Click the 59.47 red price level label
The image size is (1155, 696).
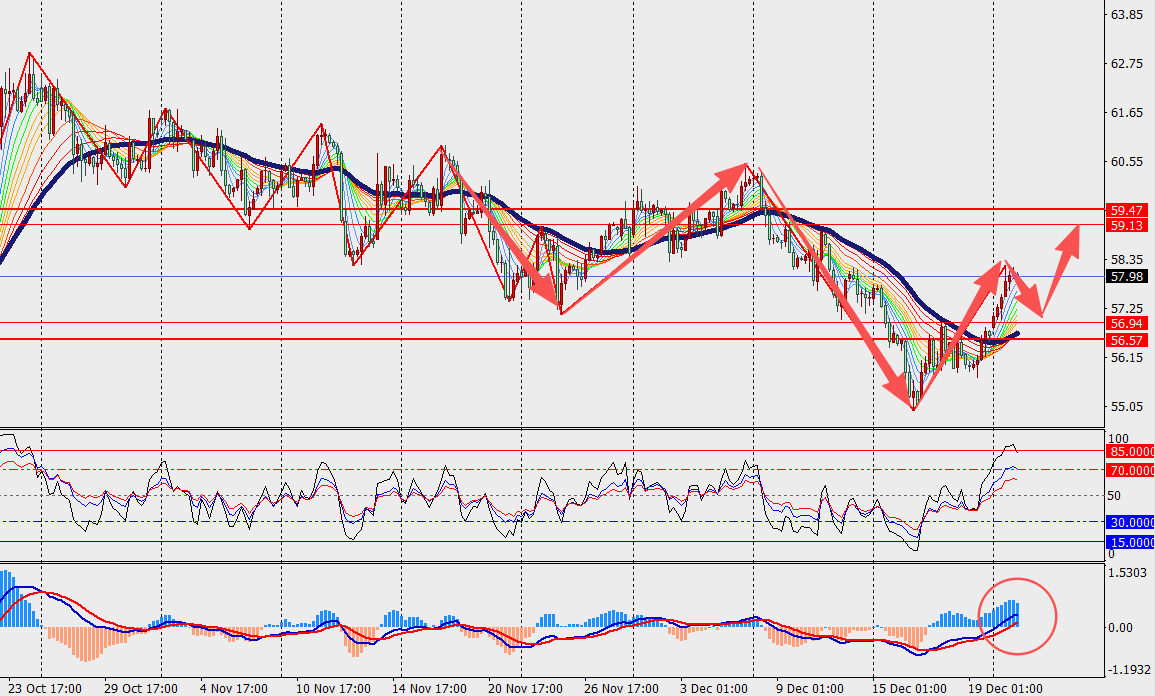coord(1125,211)
